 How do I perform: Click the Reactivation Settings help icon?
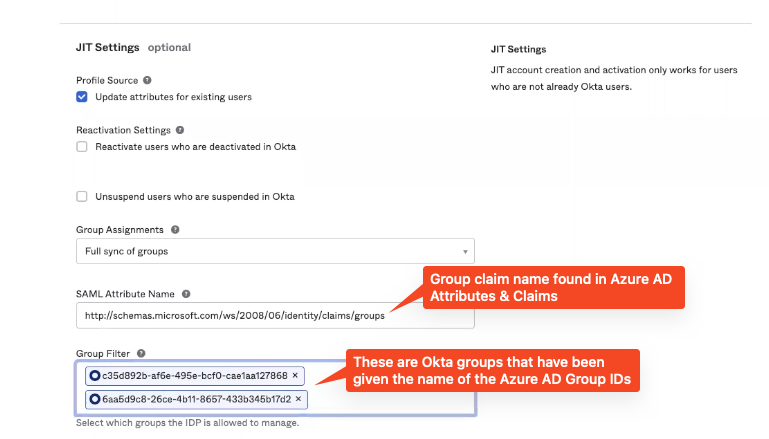click(x=180, y=130)
